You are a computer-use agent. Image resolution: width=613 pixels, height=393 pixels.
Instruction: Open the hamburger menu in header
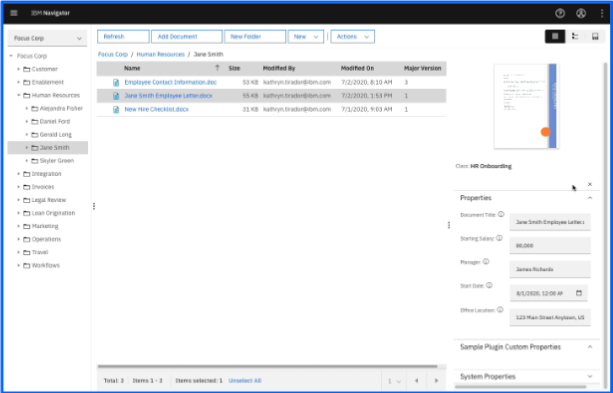click(14, 13)
